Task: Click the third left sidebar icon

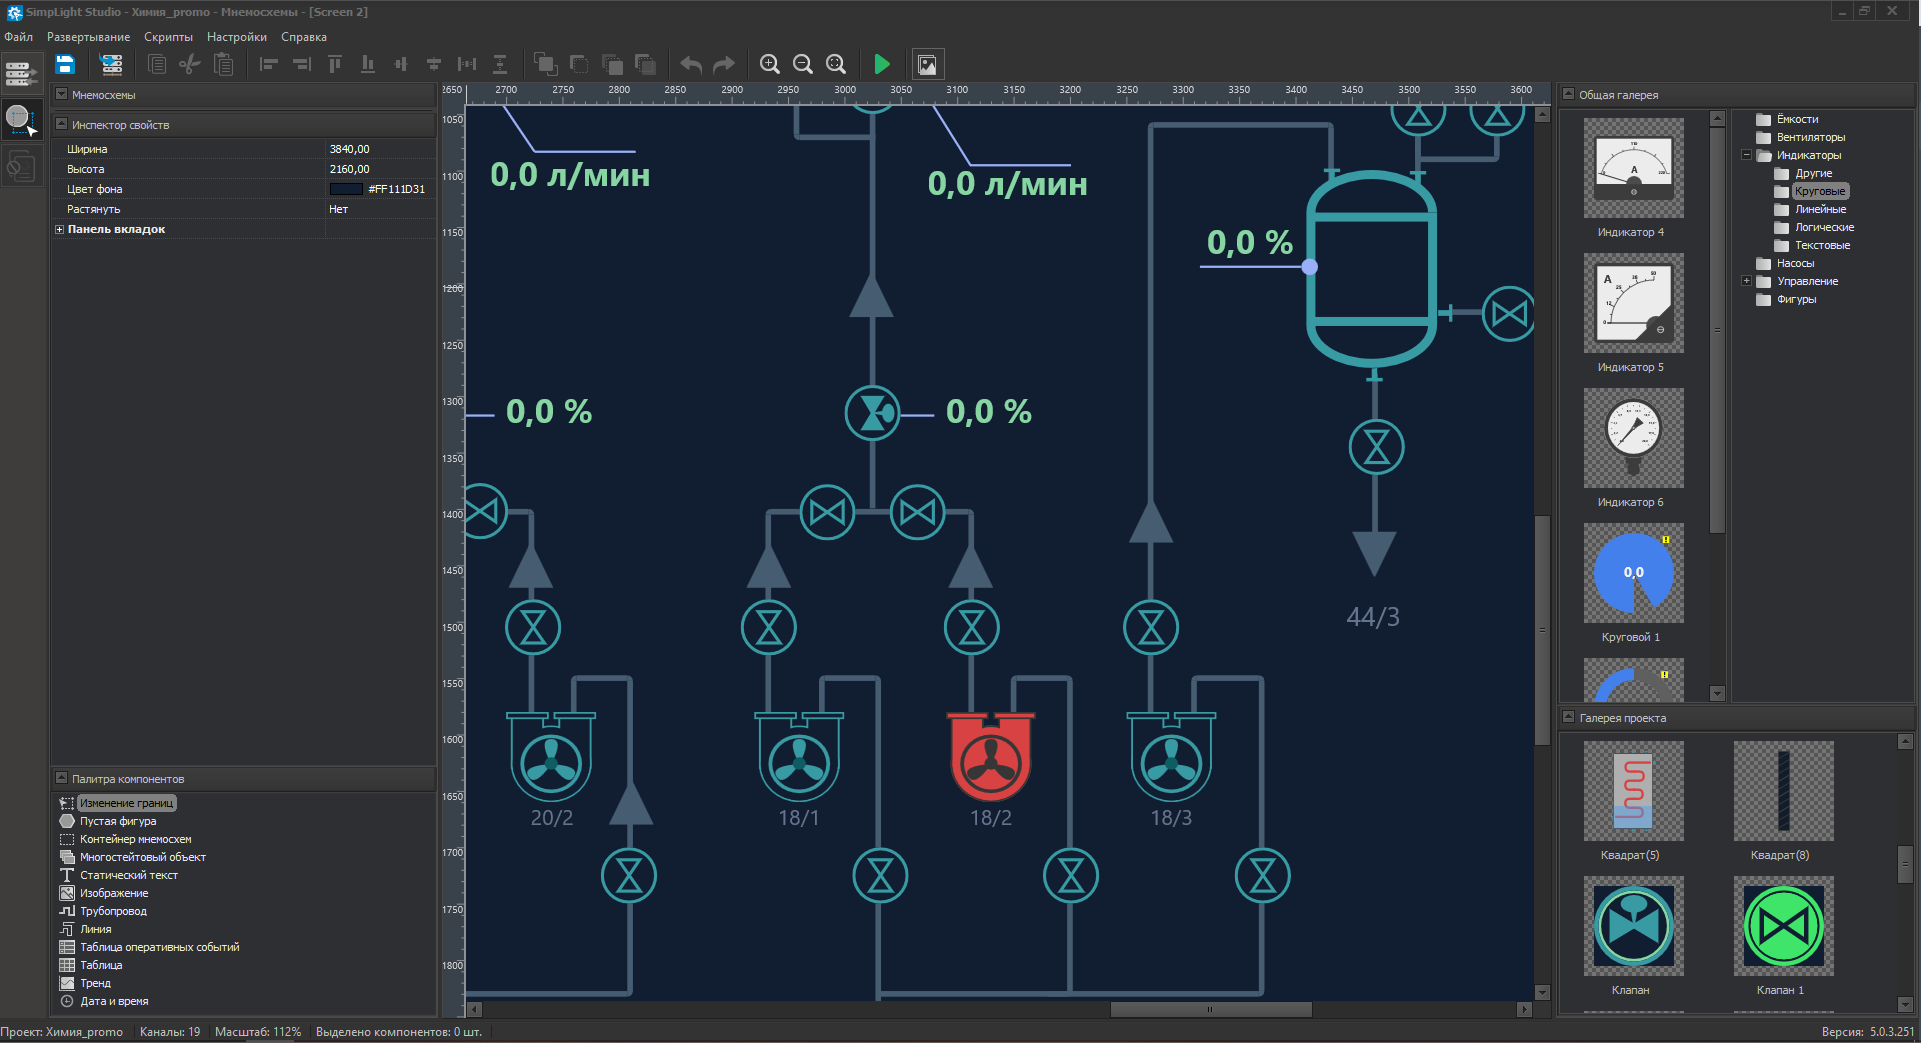Action: (21, 166)
